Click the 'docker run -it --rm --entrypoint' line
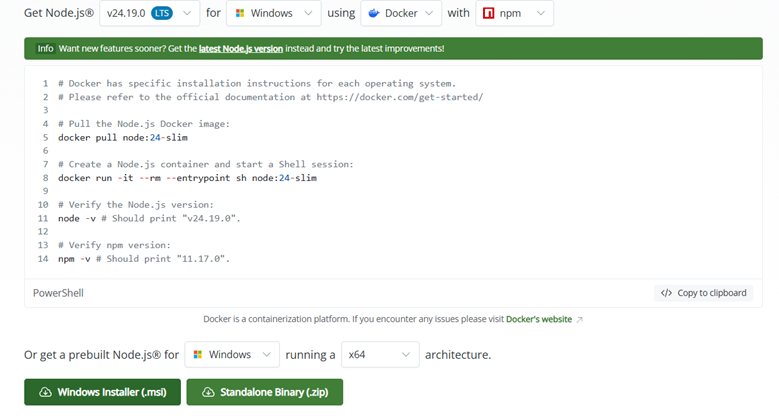This screenshot has height=416, width=779. click(x=187, y=177)
